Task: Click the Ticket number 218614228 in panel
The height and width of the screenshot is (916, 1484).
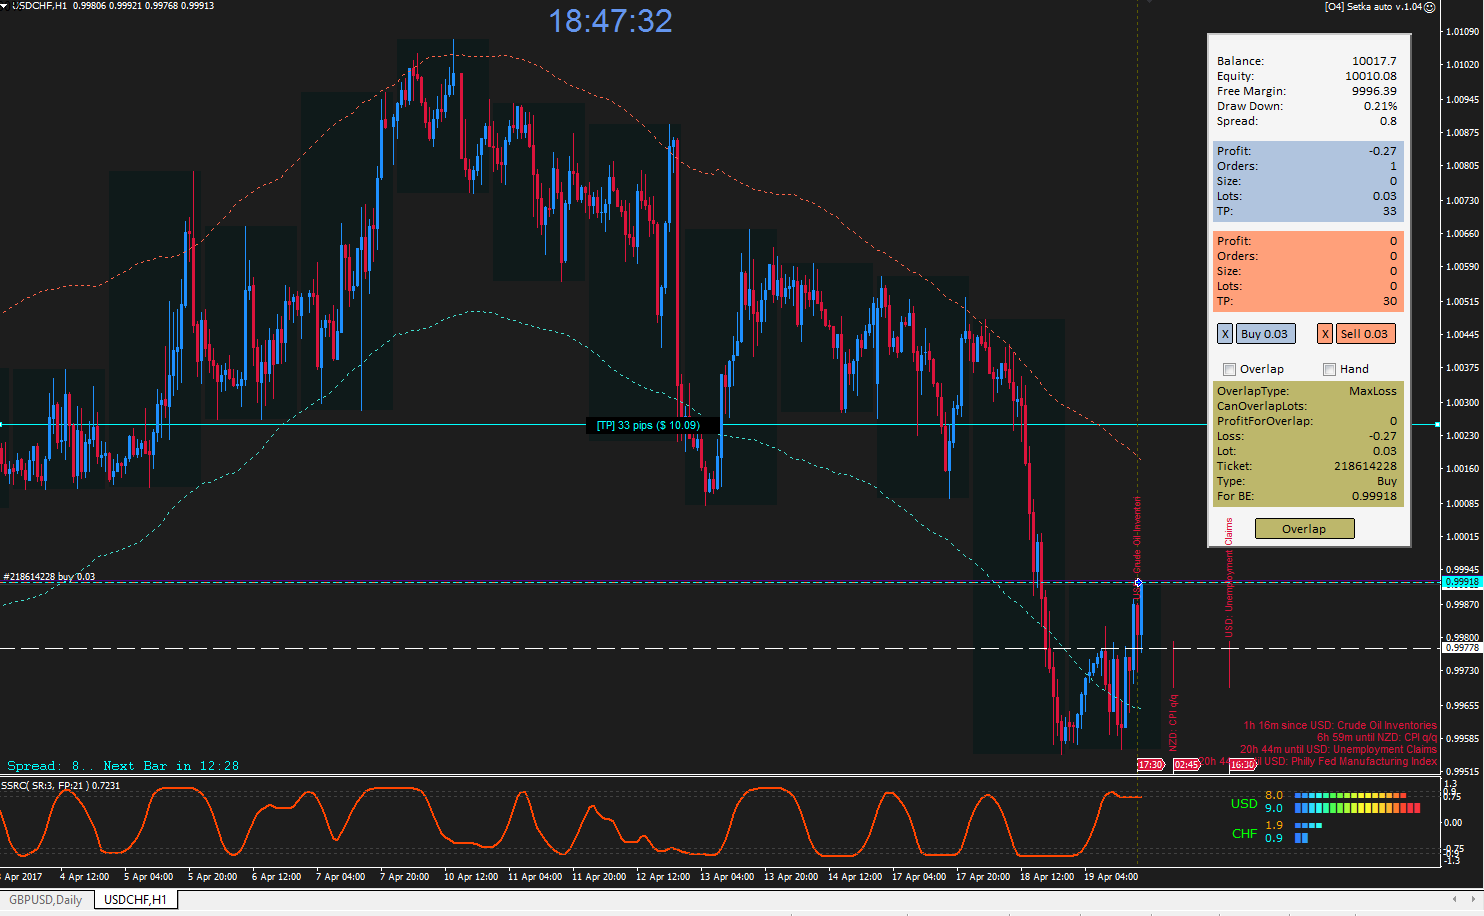Action: pos(1365,466)
